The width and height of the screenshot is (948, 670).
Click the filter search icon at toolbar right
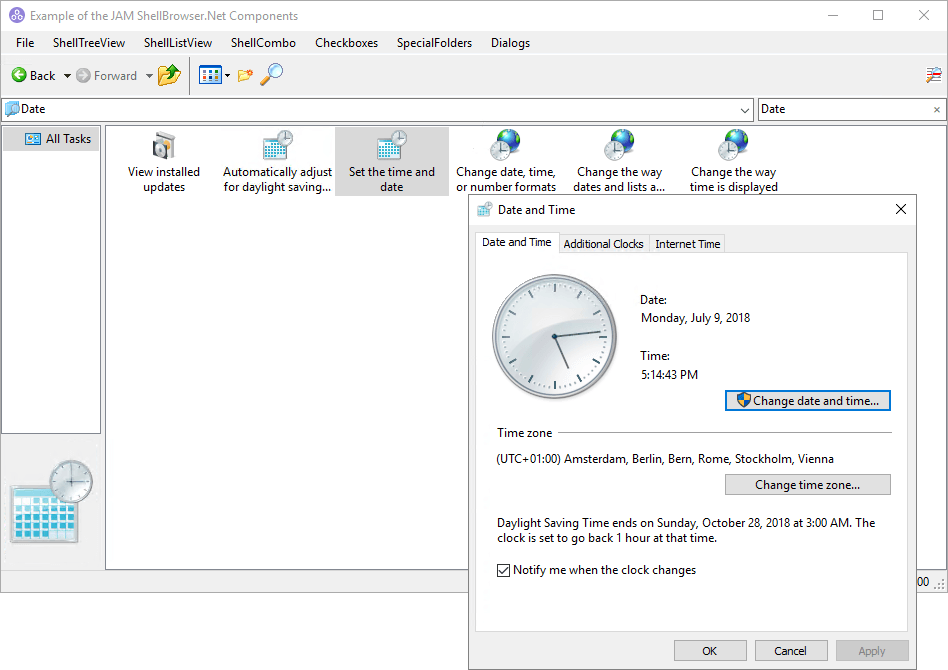[x=934, y=75]
